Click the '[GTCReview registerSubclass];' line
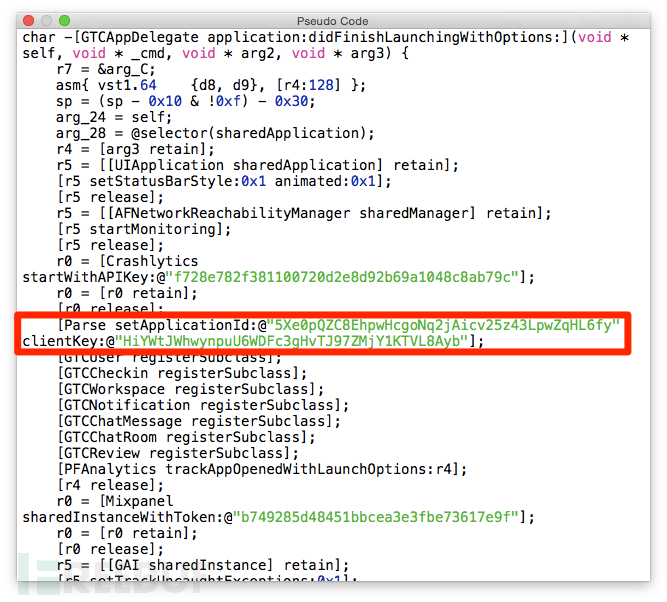 tap(177, 453)
